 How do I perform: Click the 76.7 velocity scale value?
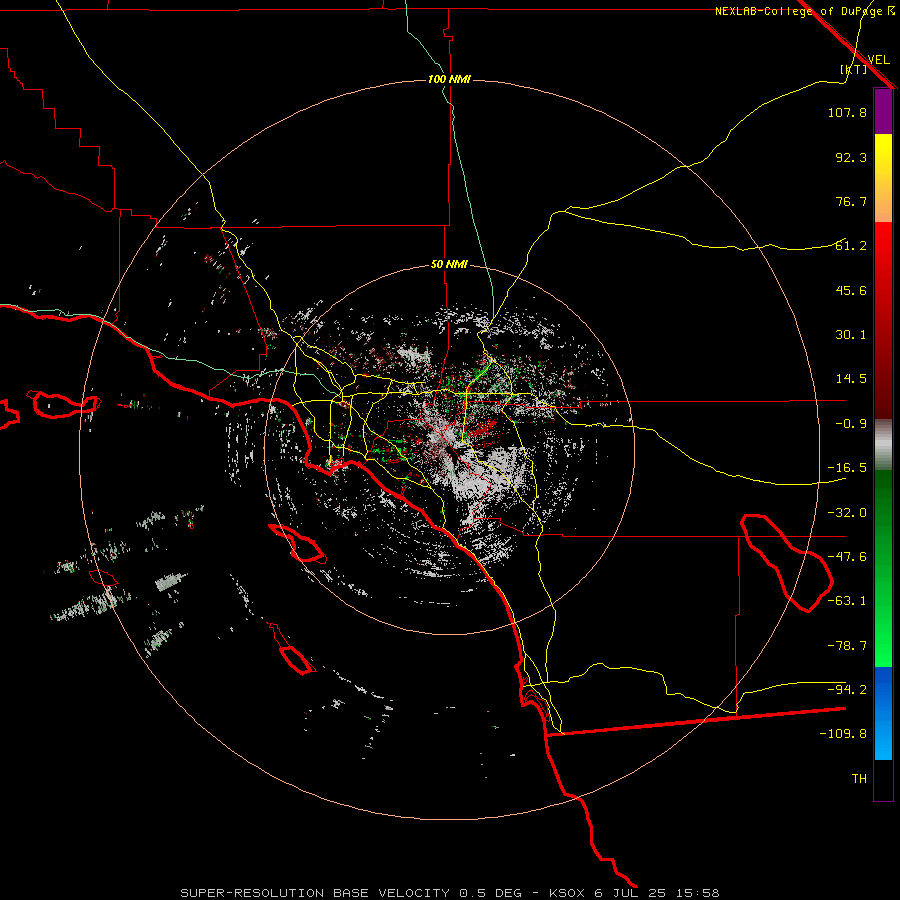point(851,201)
